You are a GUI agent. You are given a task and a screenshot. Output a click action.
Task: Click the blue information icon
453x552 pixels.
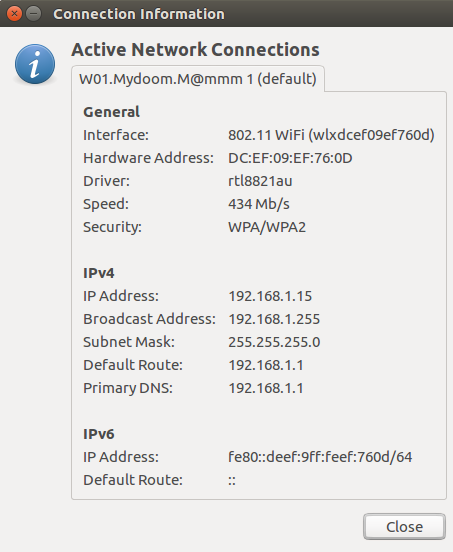35,64
